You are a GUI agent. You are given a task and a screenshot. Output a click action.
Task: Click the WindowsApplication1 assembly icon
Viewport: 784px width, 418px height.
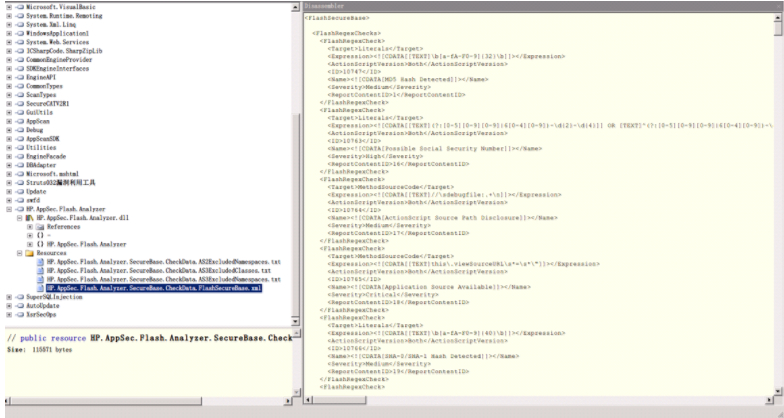(x=20, y=34)
